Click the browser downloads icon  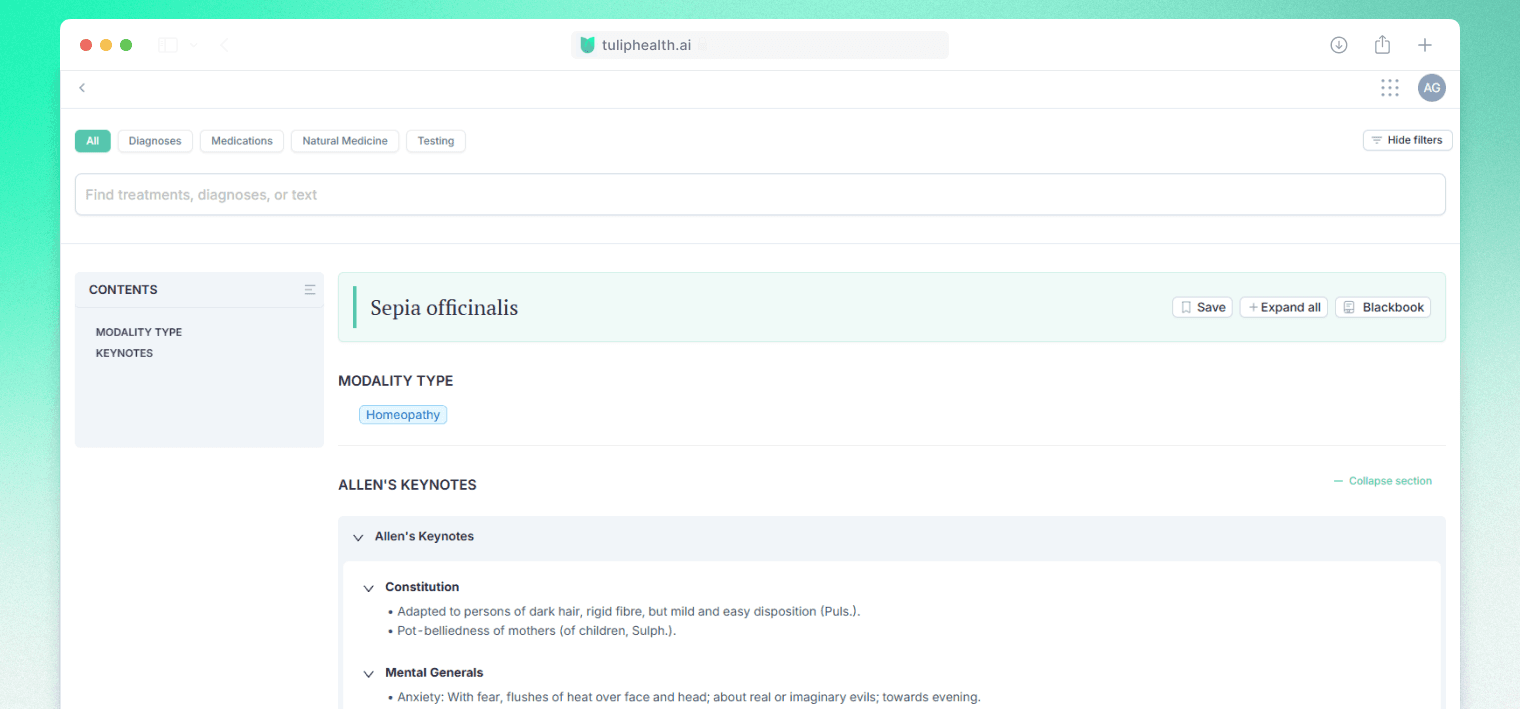tap(1339, 45)
